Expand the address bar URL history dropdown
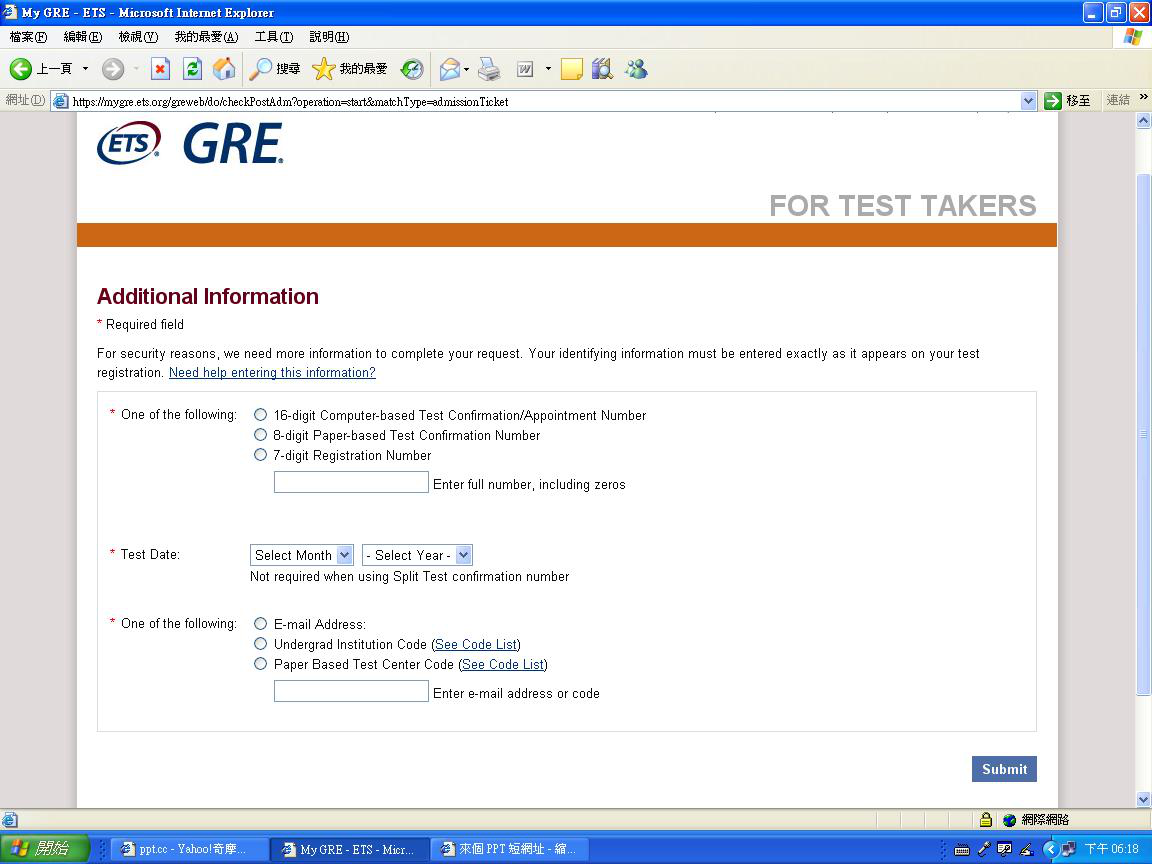The height and width of the screenshot is (864, 1152). 1029,101
